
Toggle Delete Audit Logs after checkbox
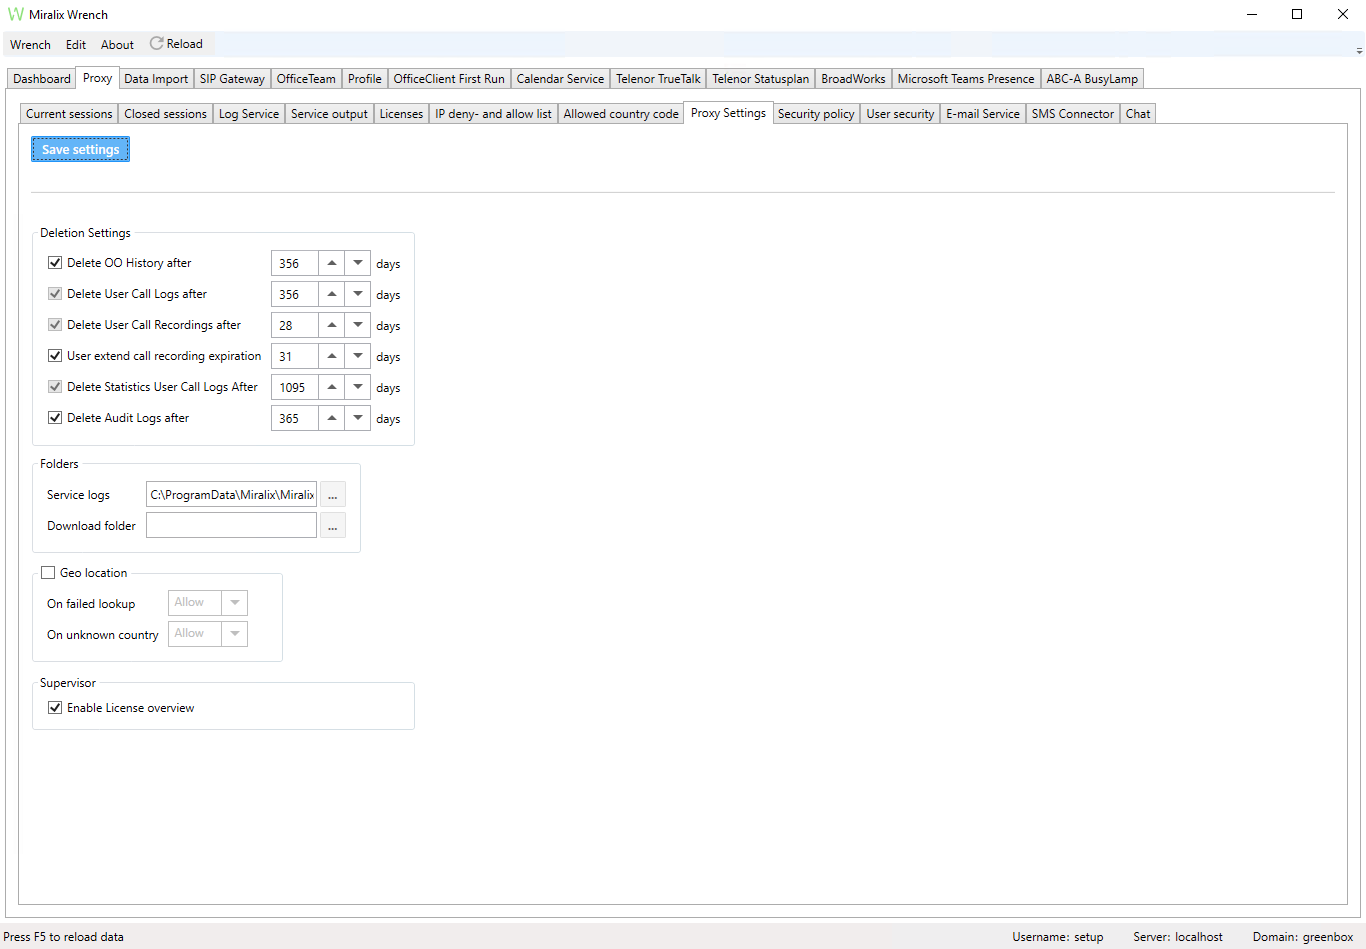tap(55, 418)
